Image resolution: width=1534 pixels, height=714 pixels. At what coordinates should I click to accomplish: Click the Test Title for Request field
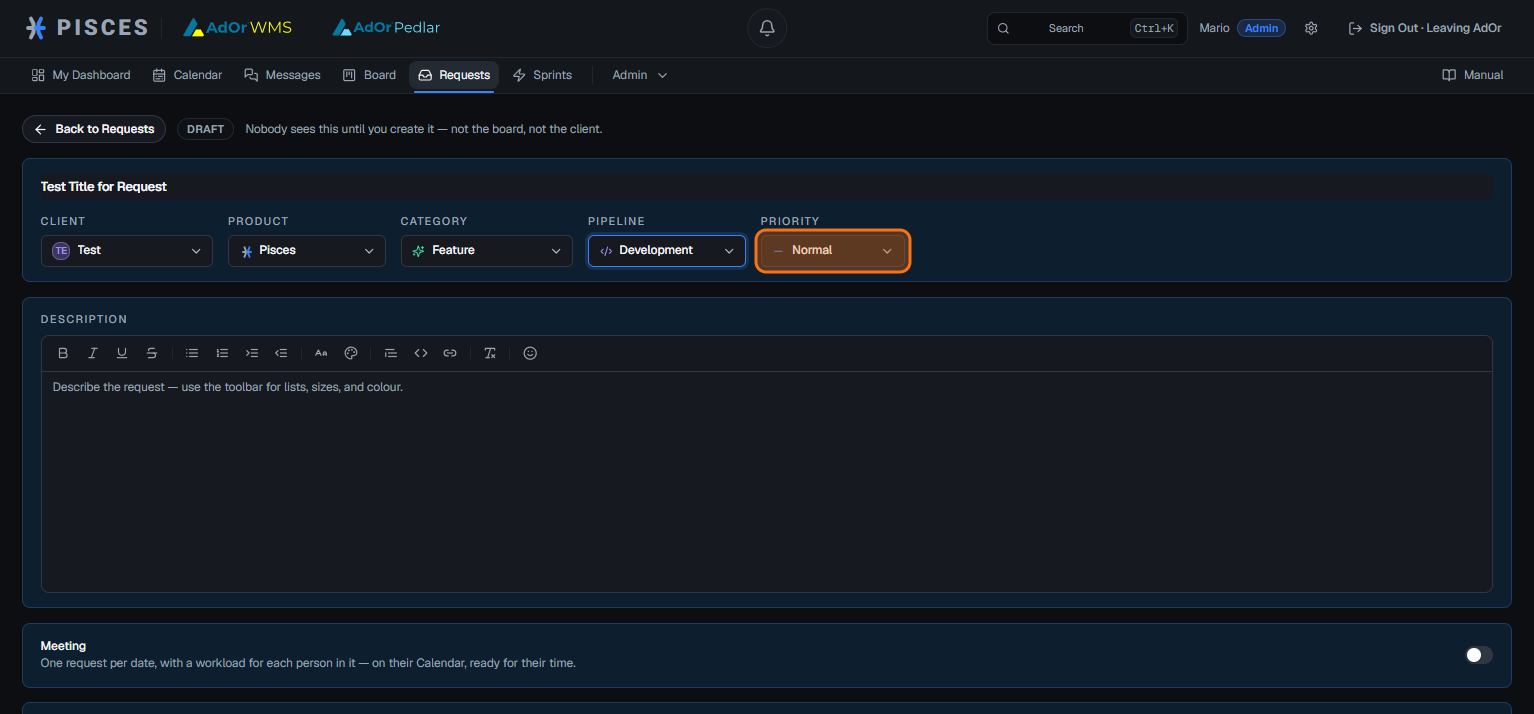coord(767,187)
